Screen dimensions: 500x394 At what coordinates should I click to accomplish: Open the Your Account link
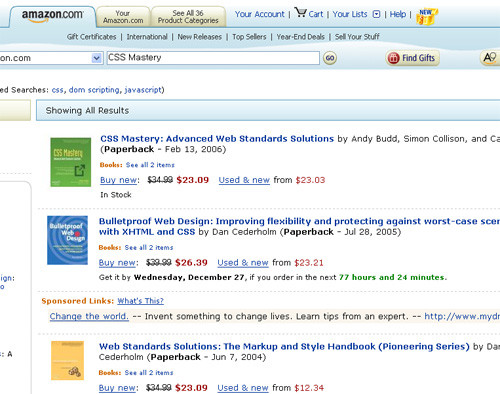260,14
